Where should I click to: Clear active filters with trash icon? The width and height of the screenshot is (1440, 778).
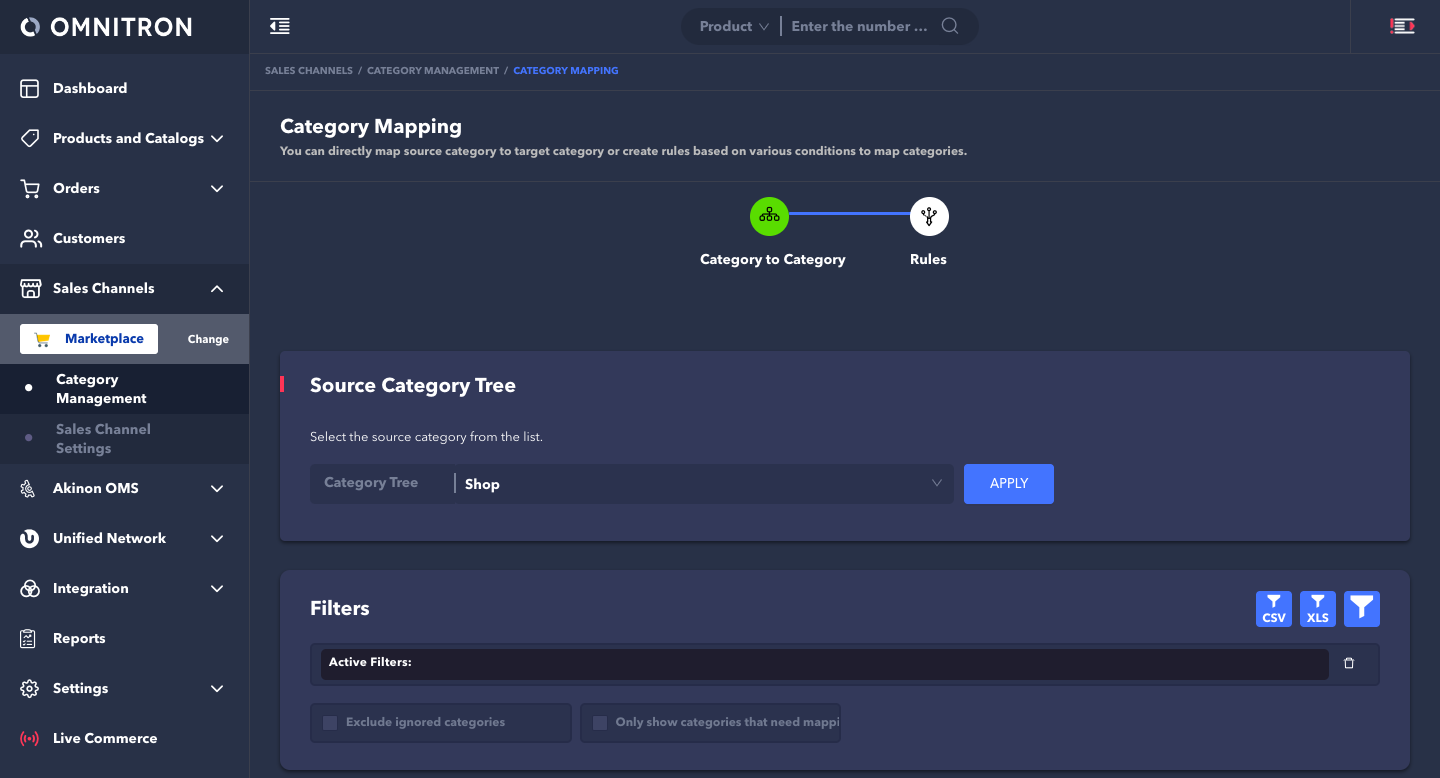1348,663
